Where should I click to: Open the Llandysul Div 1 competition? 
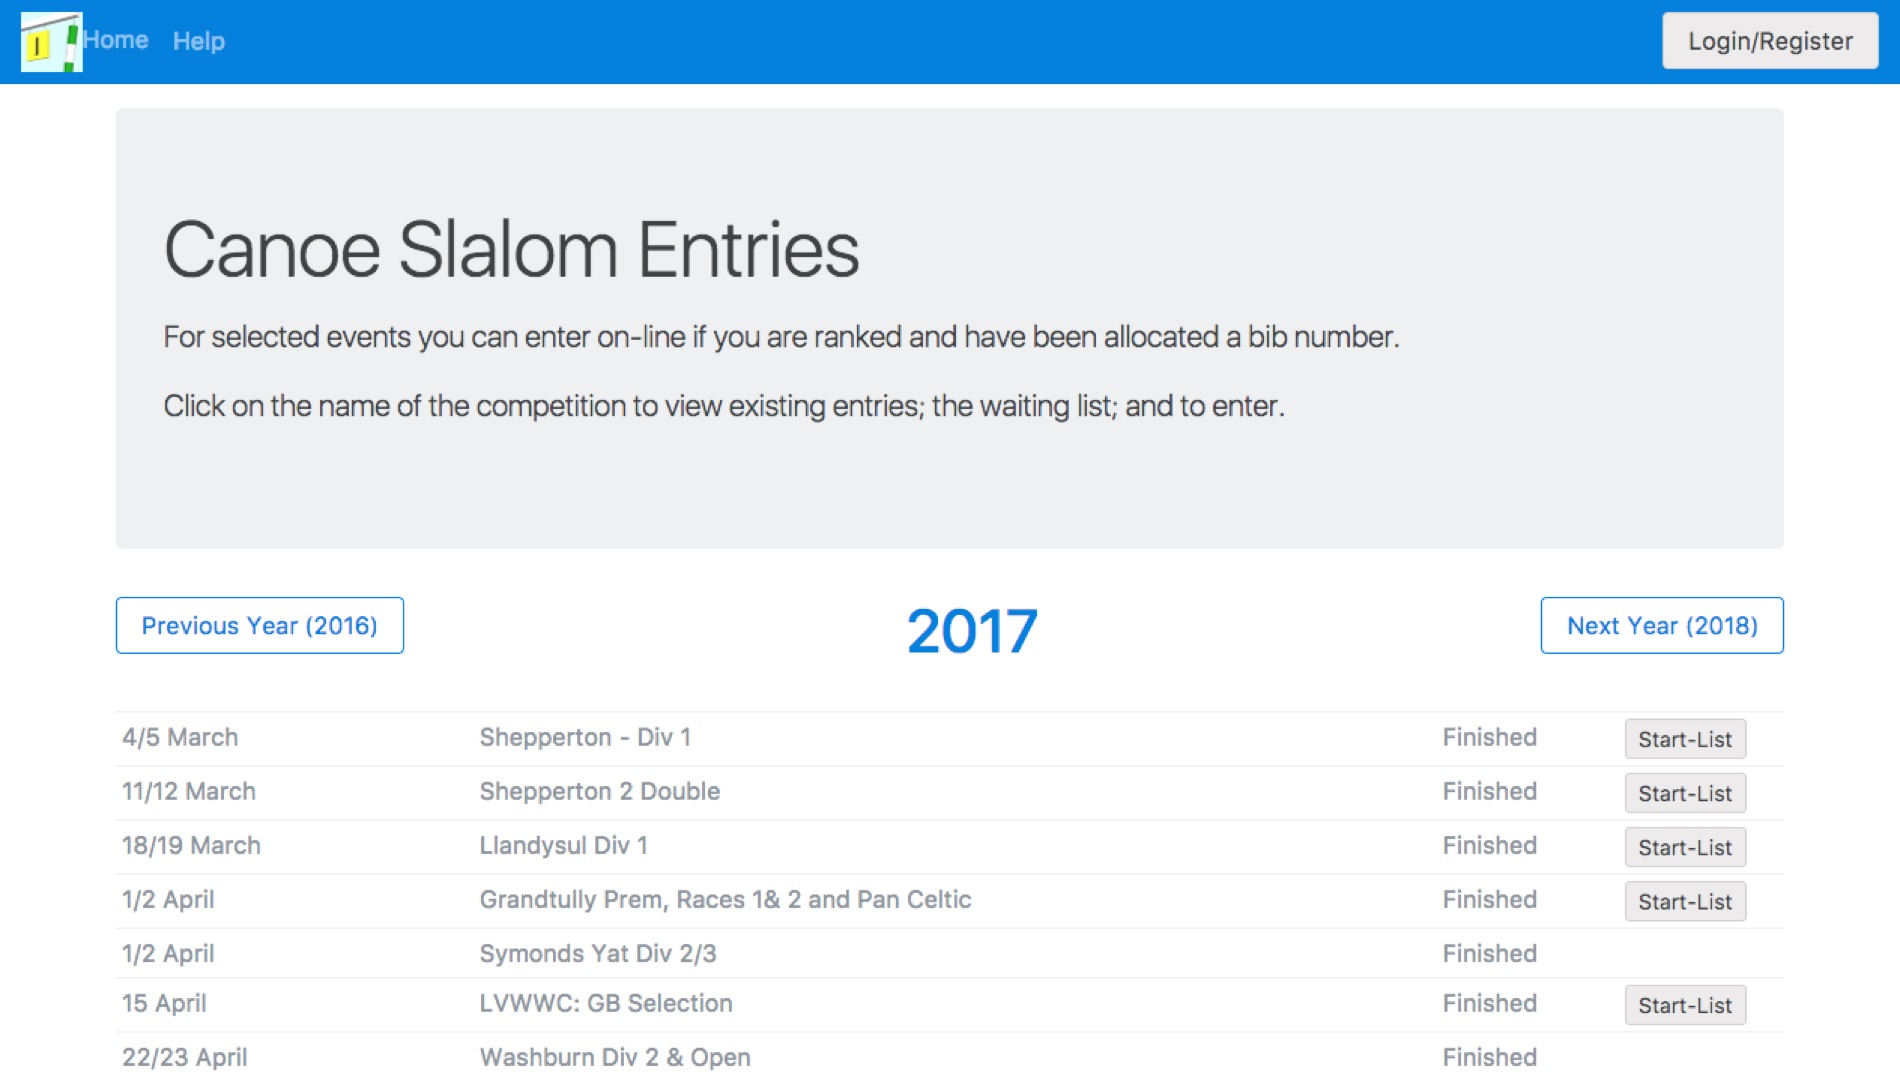pos(564,846)
